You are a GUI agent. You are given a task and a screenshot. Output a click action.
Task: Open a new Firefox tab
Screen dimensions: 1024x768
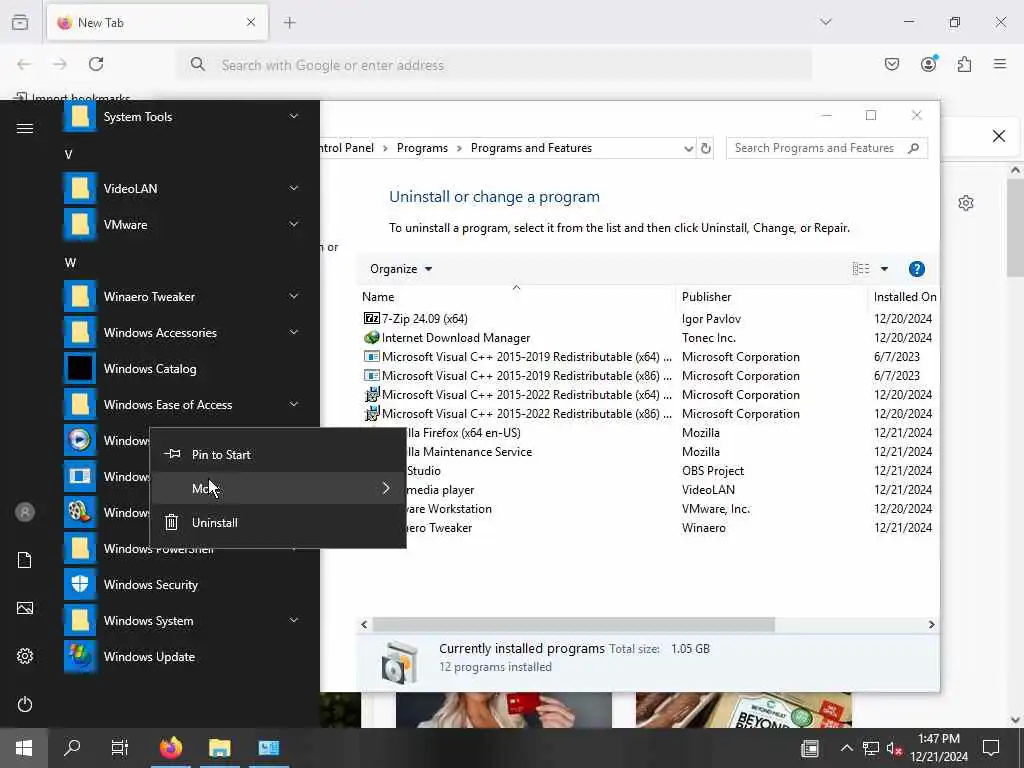[289, 22]
